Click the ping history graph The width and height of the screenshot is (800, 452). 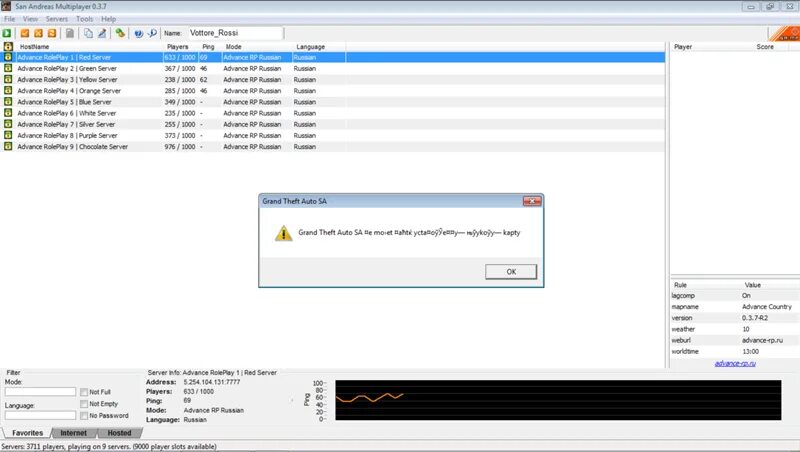click(558, 400)
